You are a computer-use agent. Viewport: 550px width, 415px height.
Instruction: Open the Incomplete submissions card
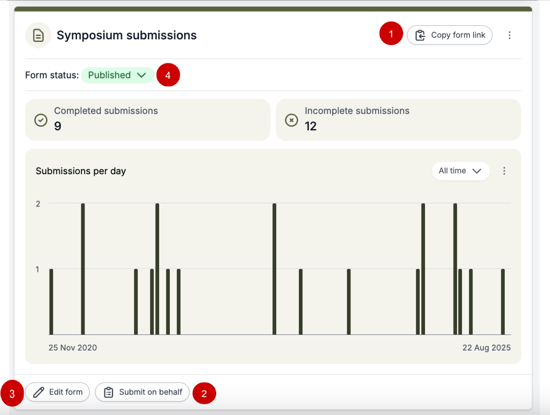pos(398,120)
